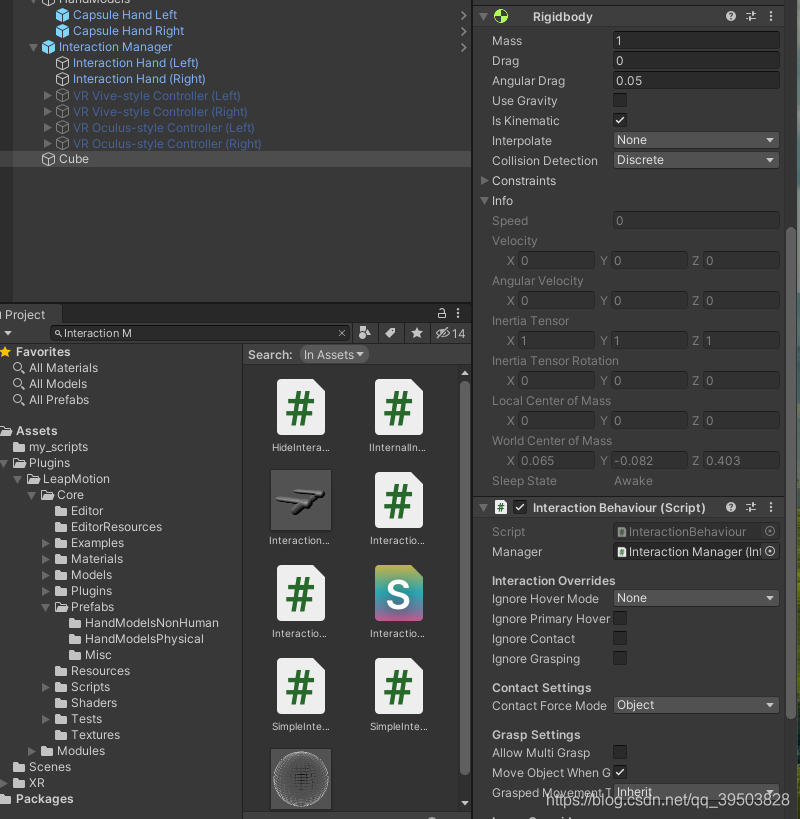This screenshot has width=800, height=819.
Task: Open Interaction Behaviour three-dot menu
Action: coord(771,507)
